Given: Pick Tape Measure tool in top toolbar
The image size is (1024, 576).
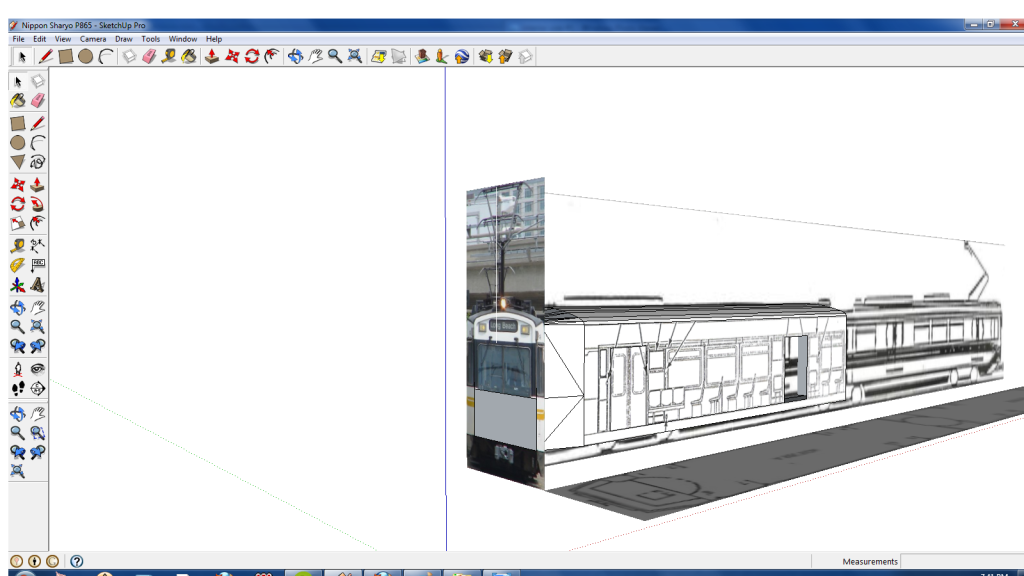Looking at the screenshot, I should [169, 57].
